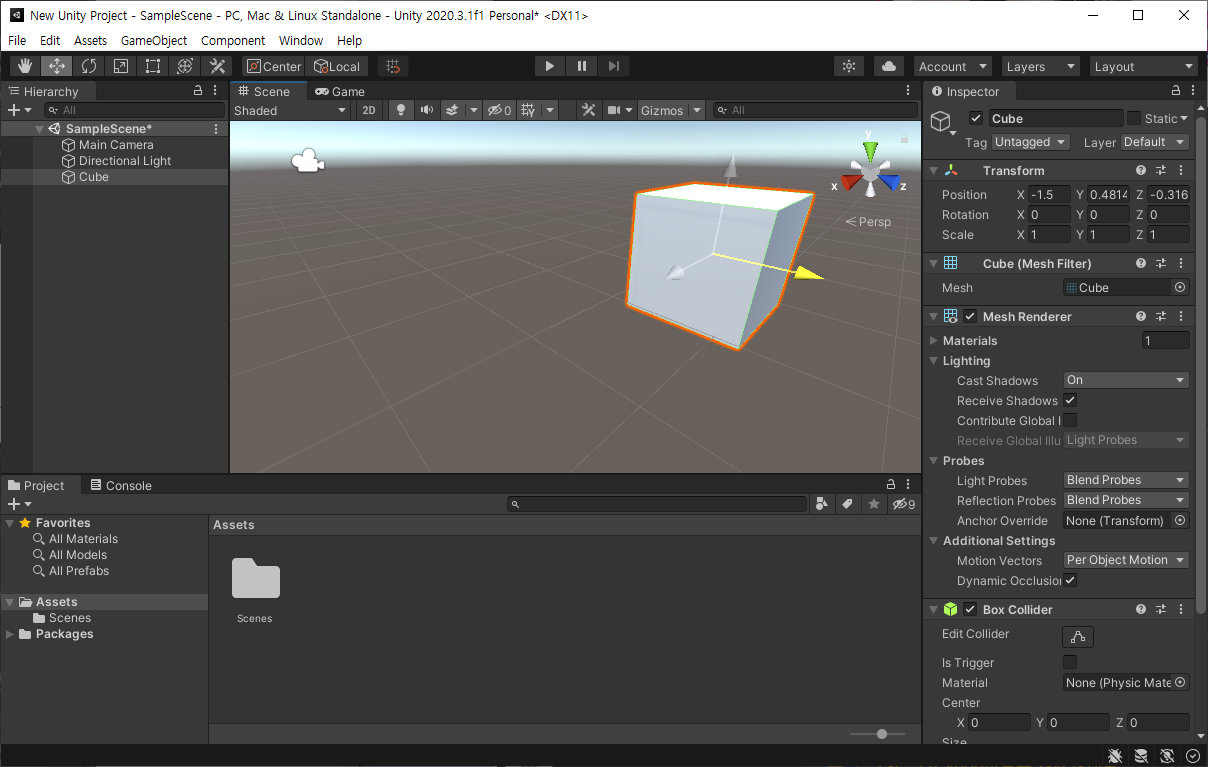Screen dimensions: 1208x767
Task: Select the Scale tool
Action: 121,66
